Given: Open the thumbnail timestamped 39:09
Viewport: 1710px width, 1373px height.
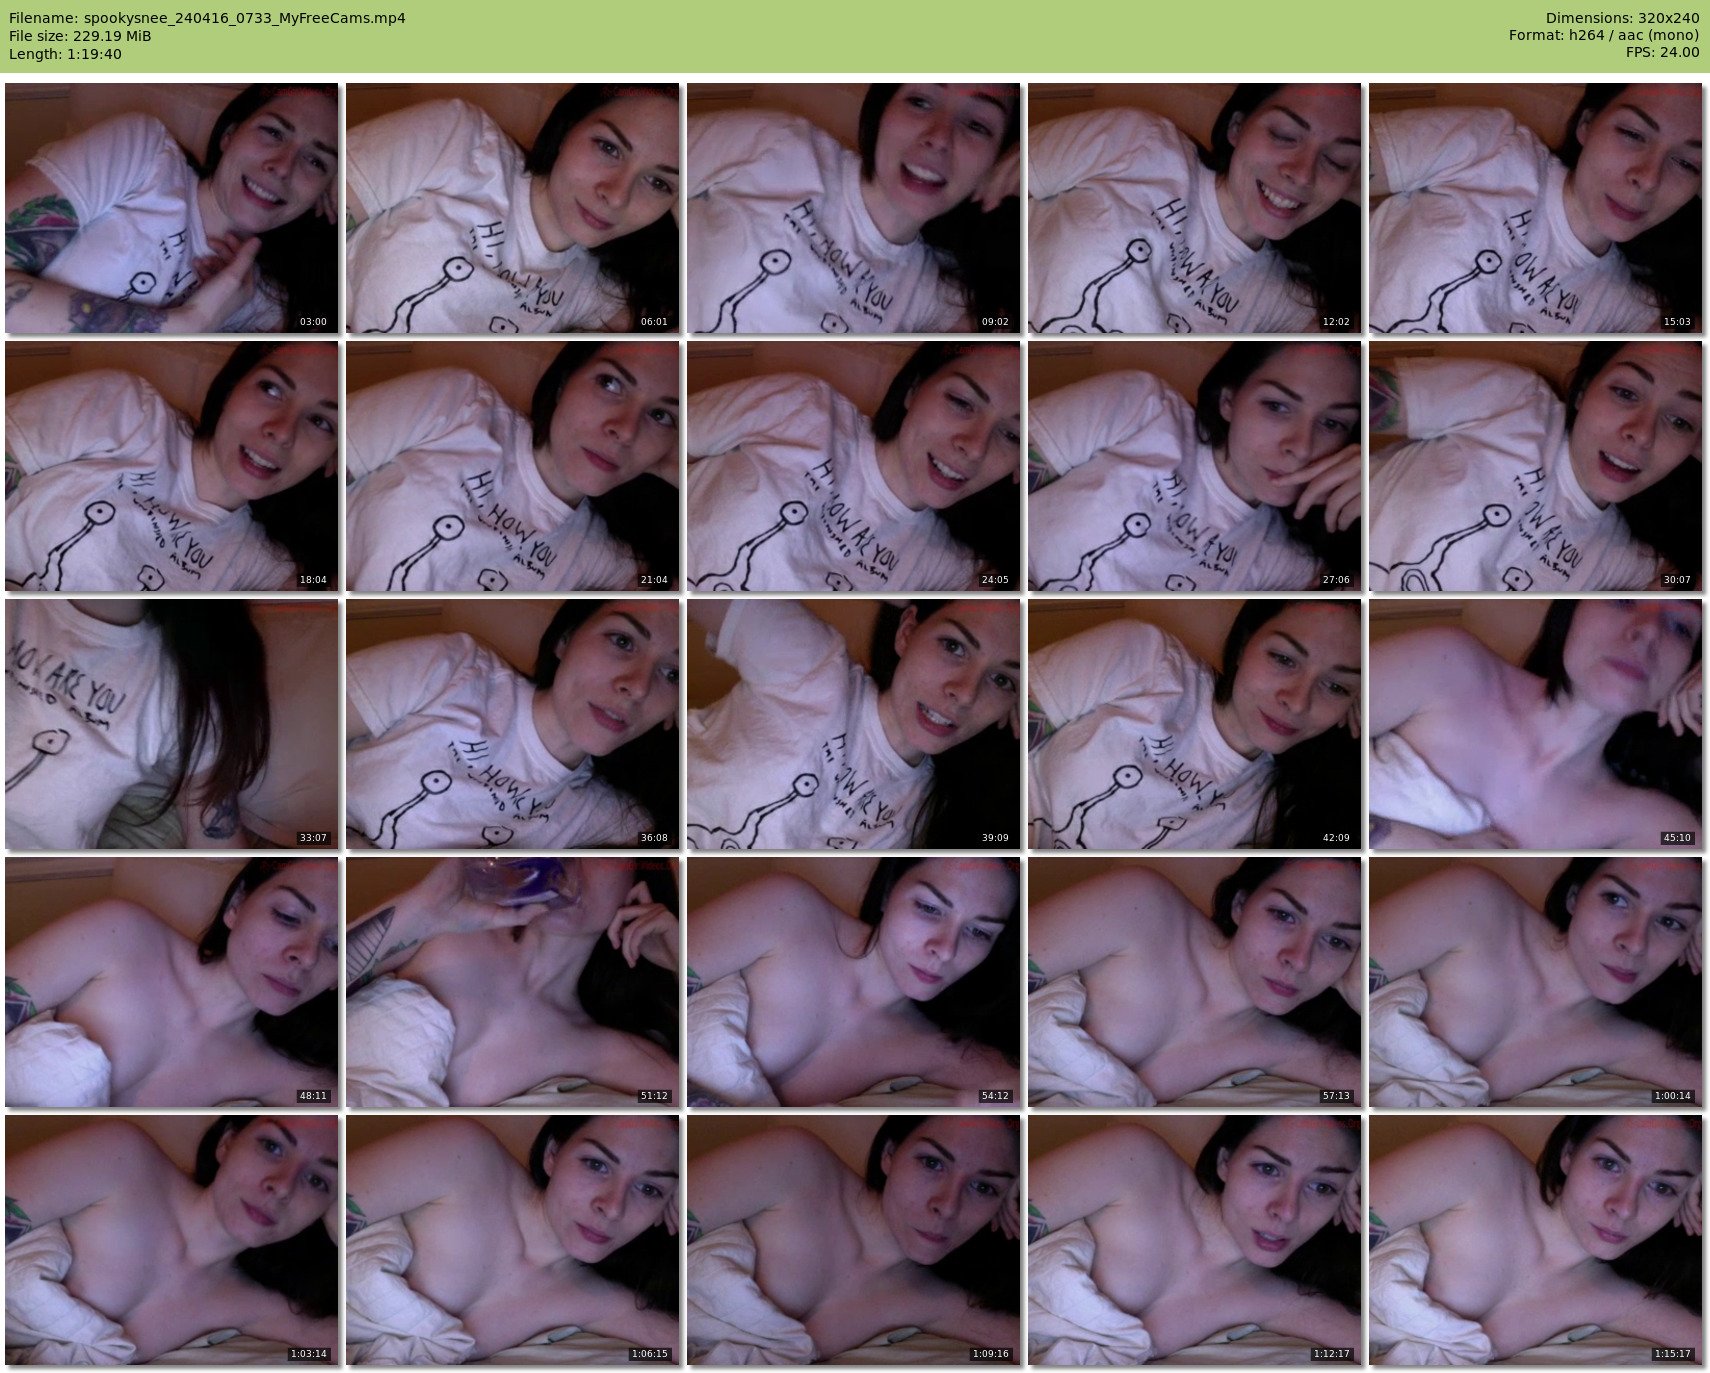Looking at the screenshot, I should point(853,724).
